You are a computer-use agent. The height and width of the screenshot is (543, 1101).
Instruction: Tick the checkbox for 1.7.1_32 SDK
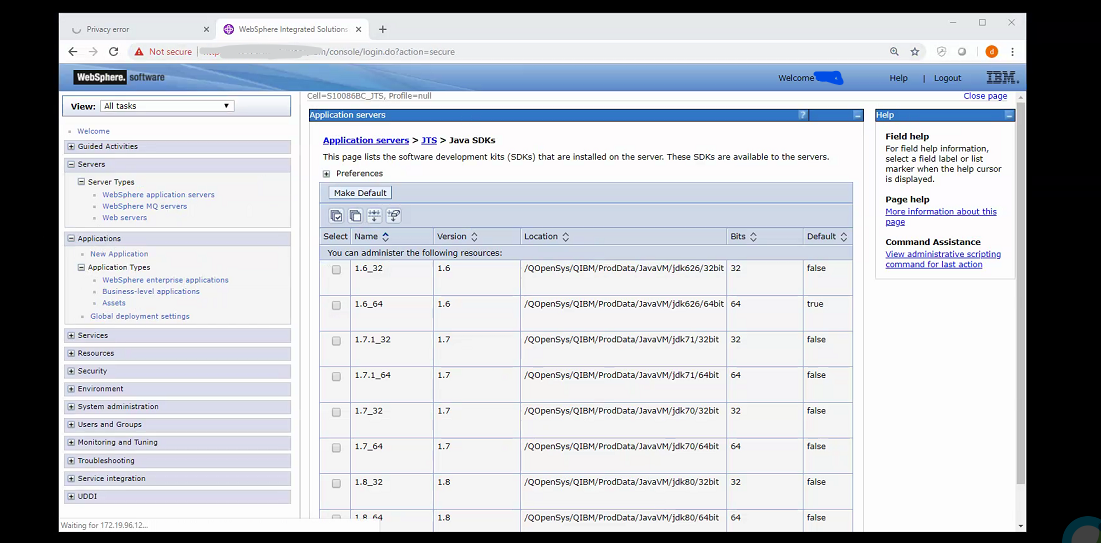336,341
